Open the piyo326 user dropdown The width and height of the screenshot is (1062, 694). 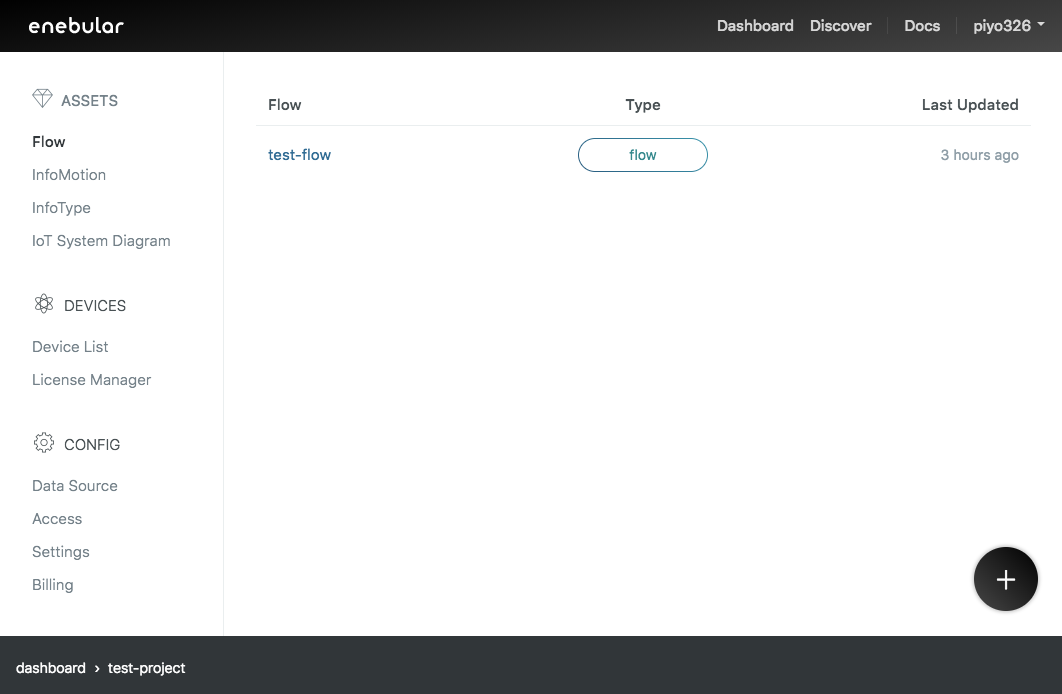click(x=1008, y=26)
